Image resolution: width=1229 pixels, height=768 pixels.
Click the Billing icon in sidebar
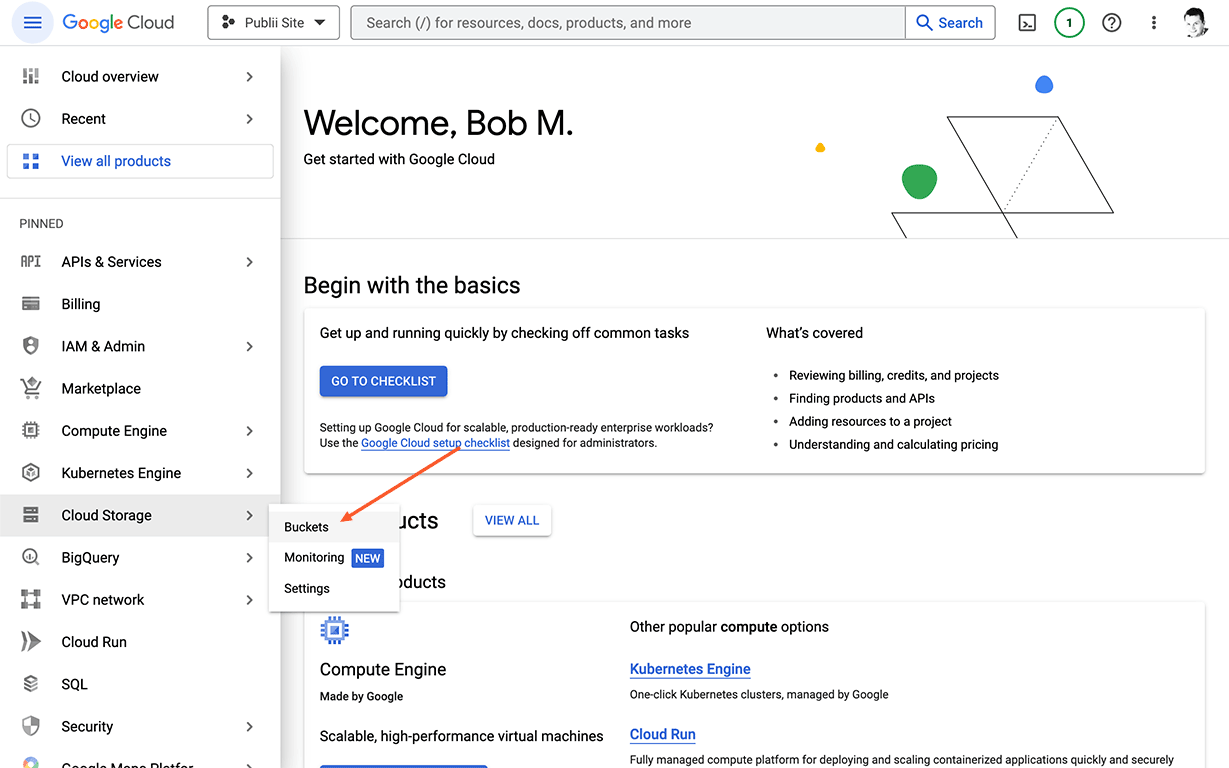(31, 304)
